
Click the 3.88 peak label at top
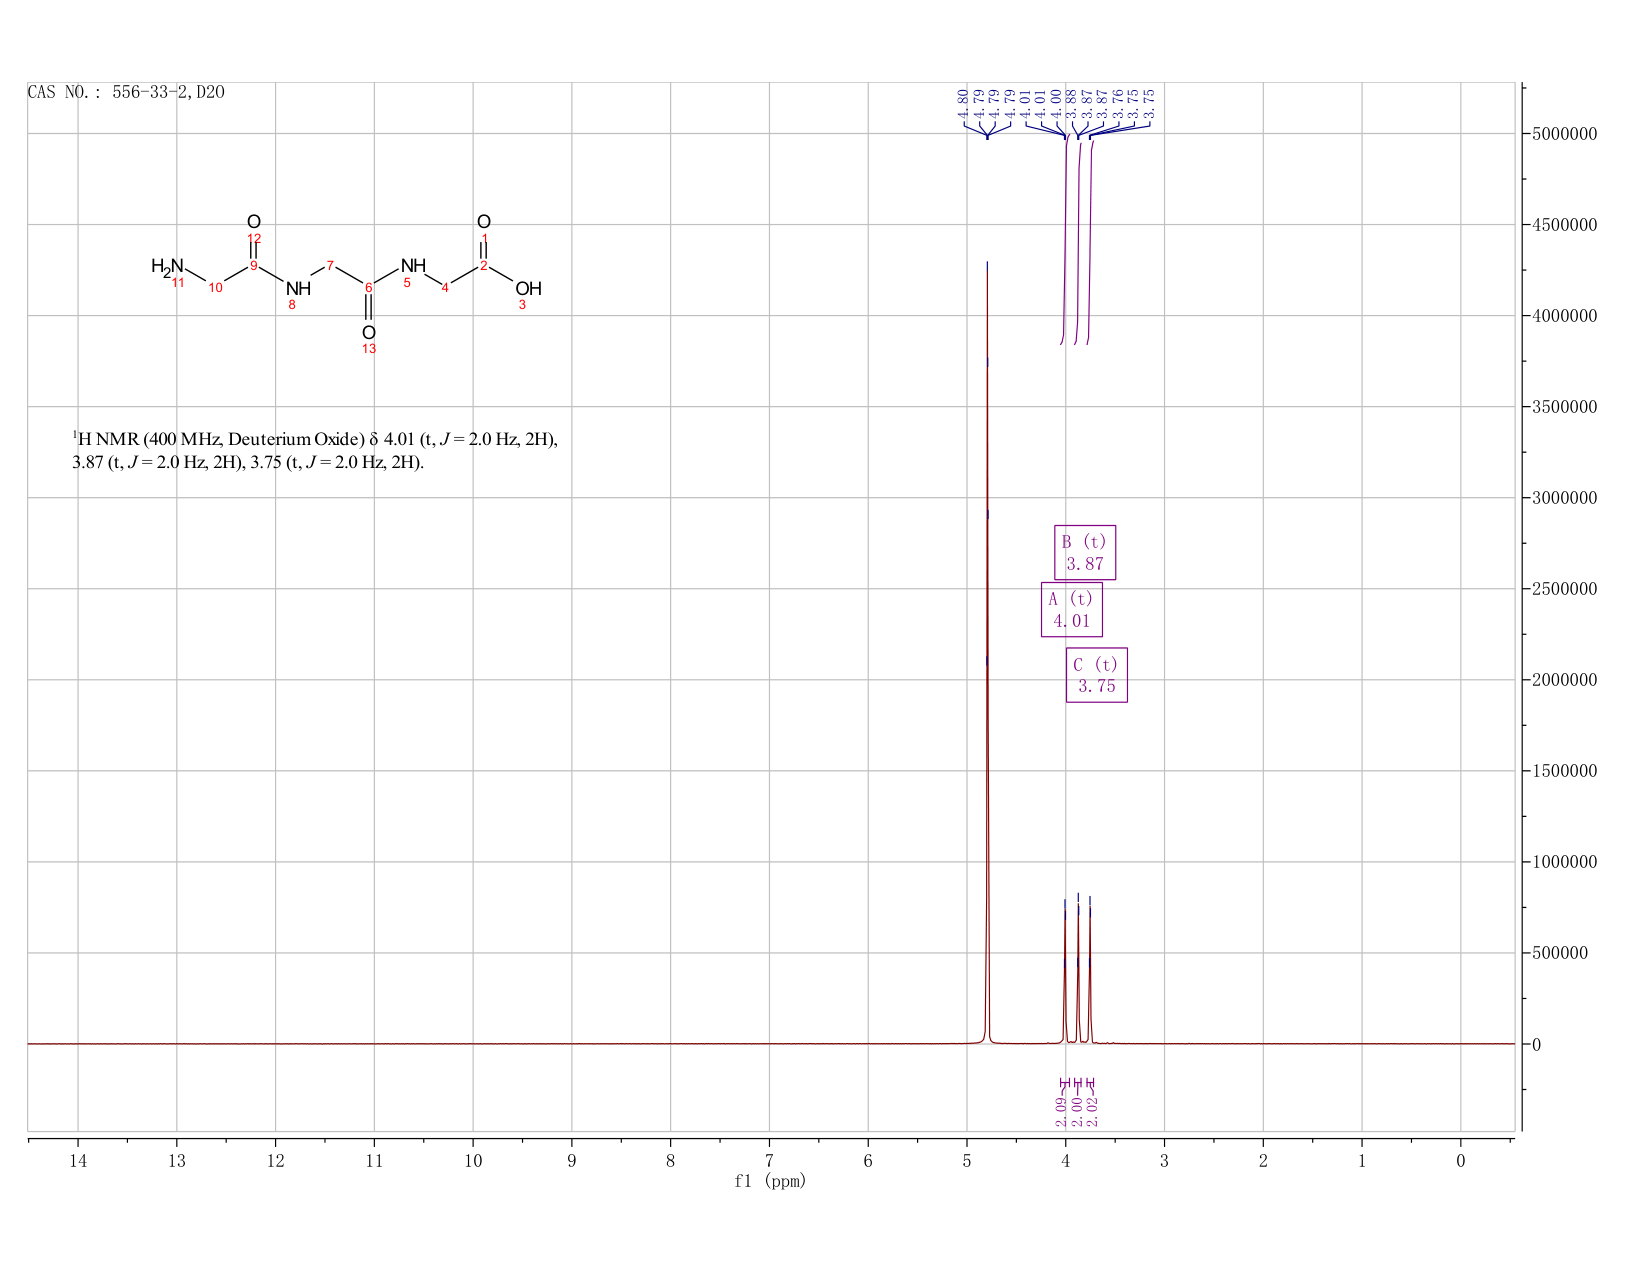1072,103
